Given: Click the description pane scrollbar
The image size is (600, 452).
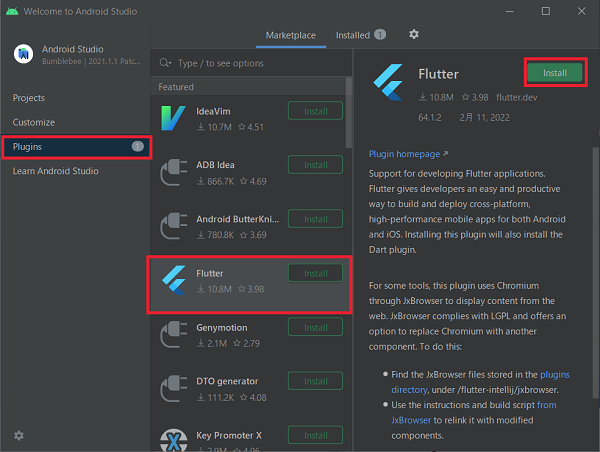Looking at the screenshot, I should tap(595, 272).
